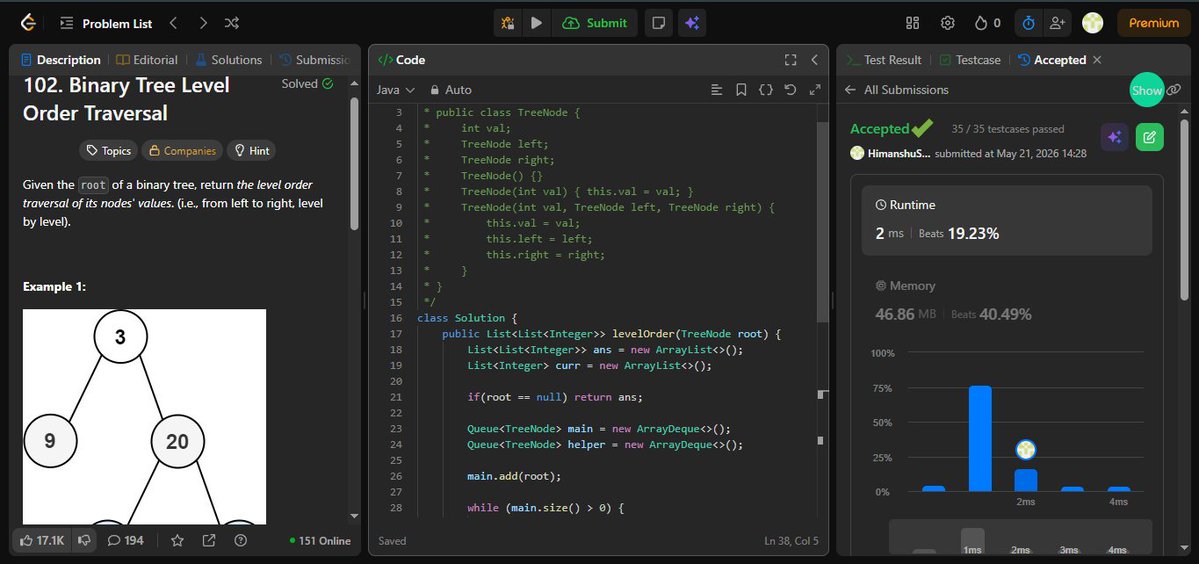Screen dimensions: 1199x564
Task: Open the help question mark icon
Action: 241,540
